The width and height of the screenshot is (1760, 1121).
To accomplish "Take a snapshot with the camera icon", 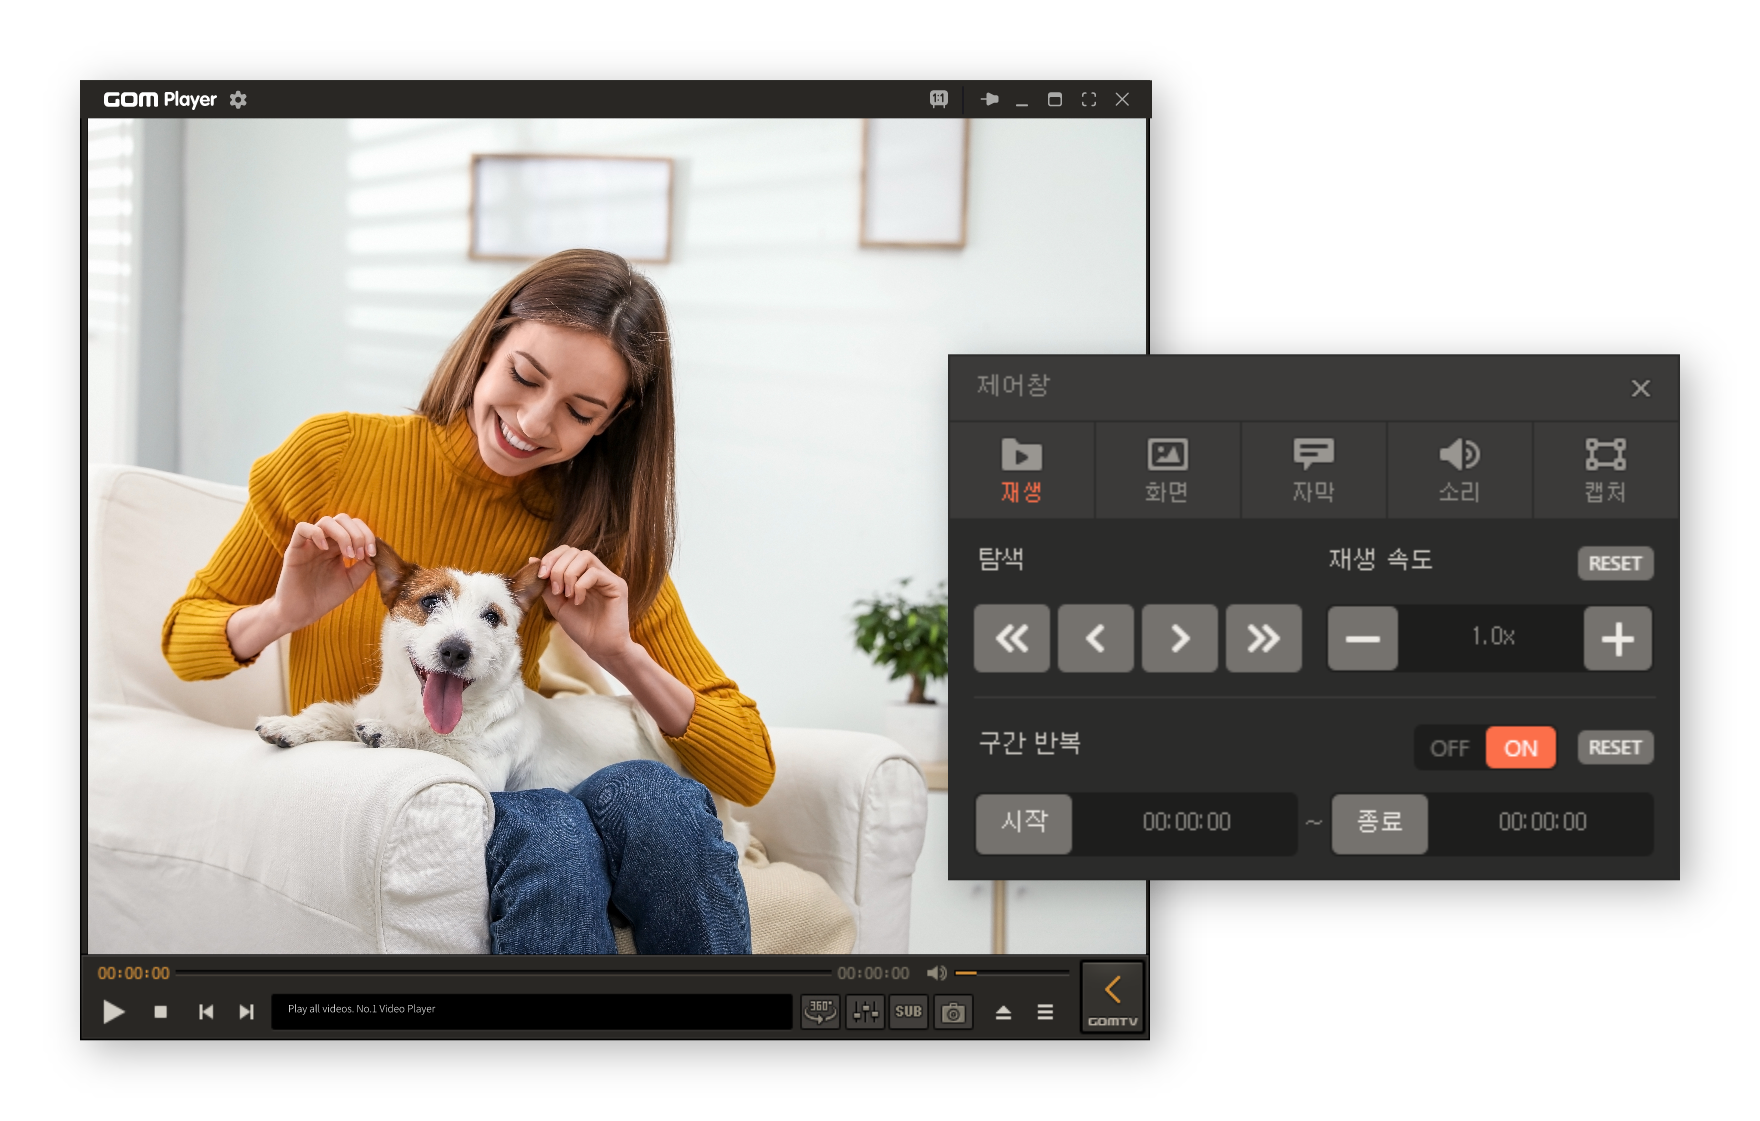I will (953, 1012).
